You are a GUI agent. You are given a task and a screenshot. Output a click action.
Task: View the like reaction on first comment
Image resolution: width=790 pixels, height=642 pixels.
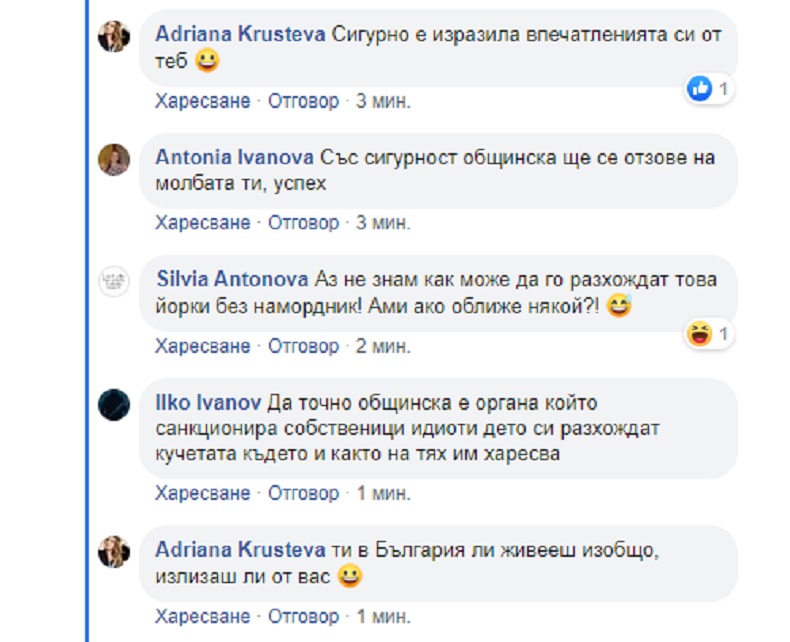(x=699, y=89)
